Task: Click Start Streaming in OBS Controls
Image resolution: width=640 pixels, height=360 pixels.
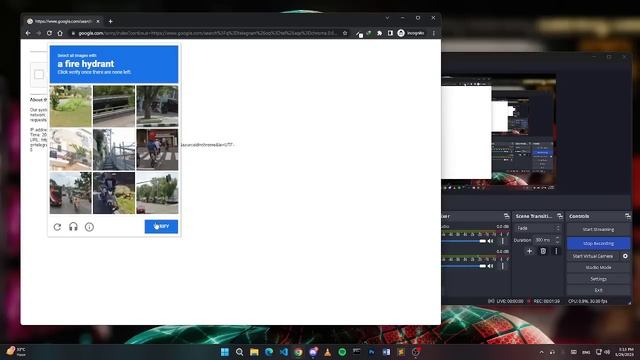Action: 598,229
